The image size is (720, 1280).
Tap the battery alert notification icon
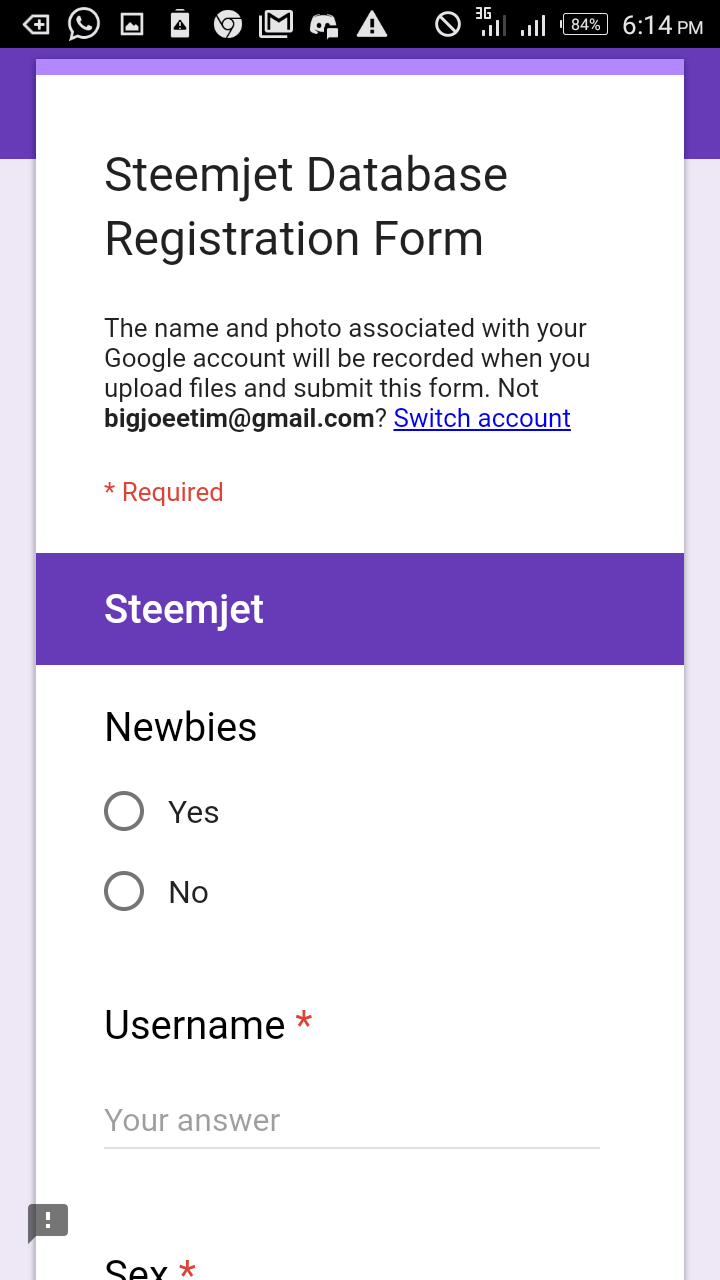click(x=180, y=24)
